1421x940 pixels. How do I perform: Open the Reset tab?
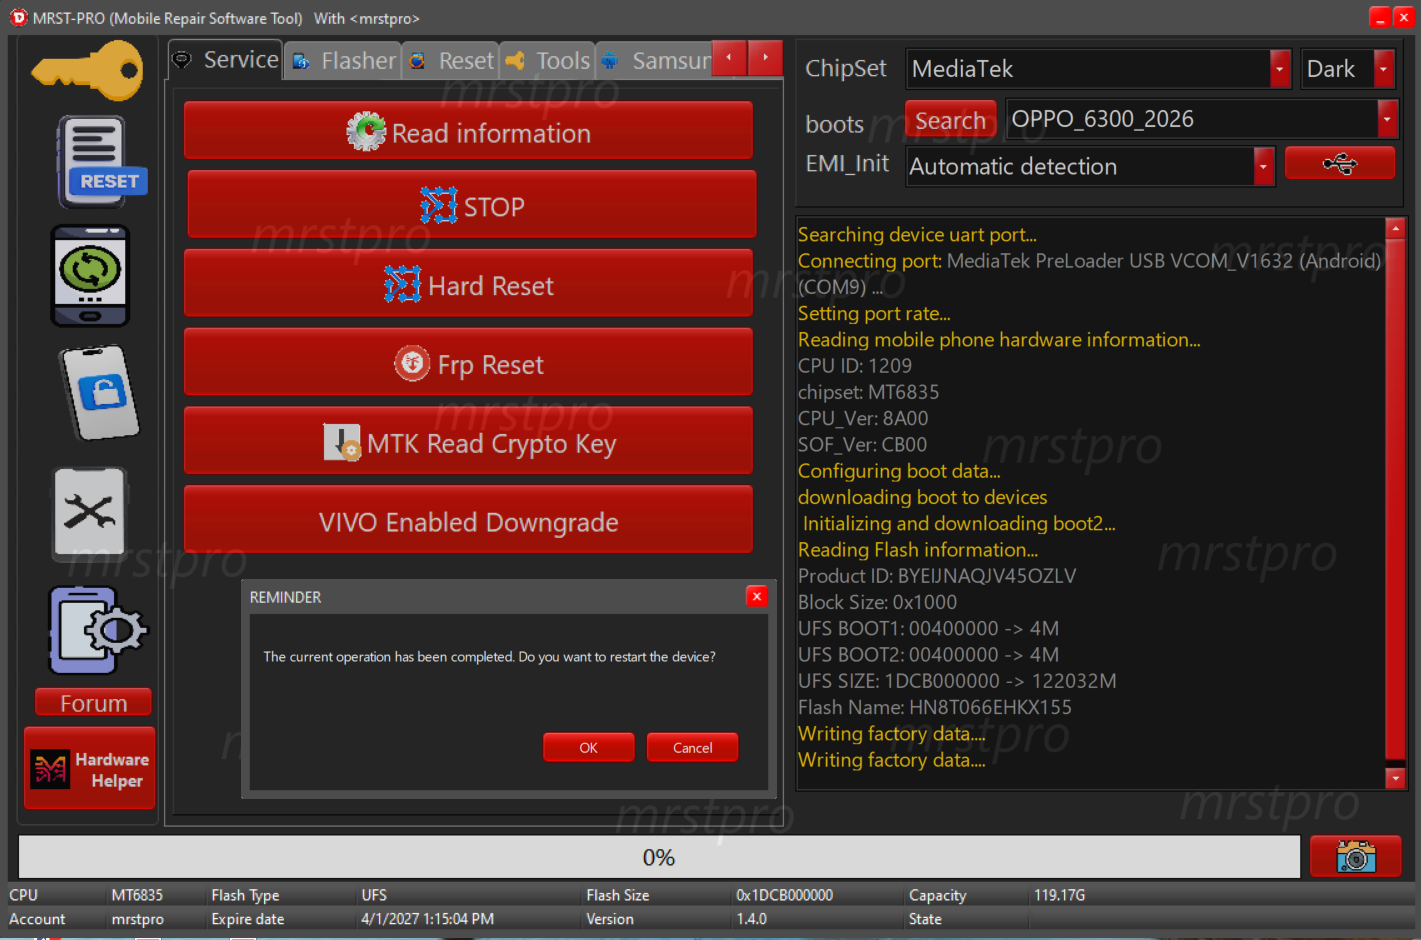click(x=451, y=61)
